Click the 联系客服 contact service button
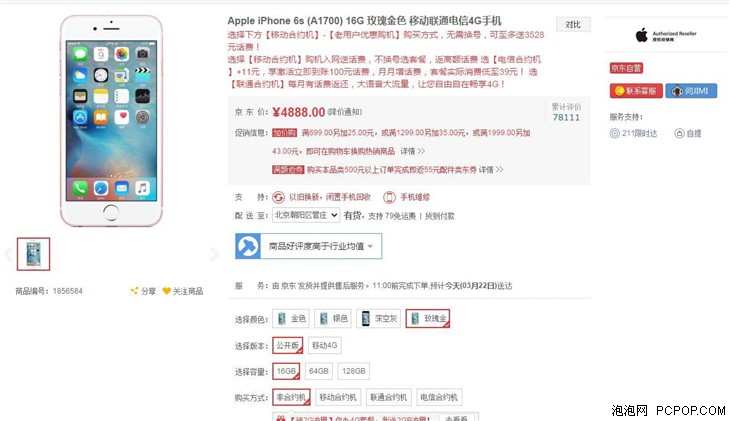Viewport: 730px width, 421px height. 636,91
